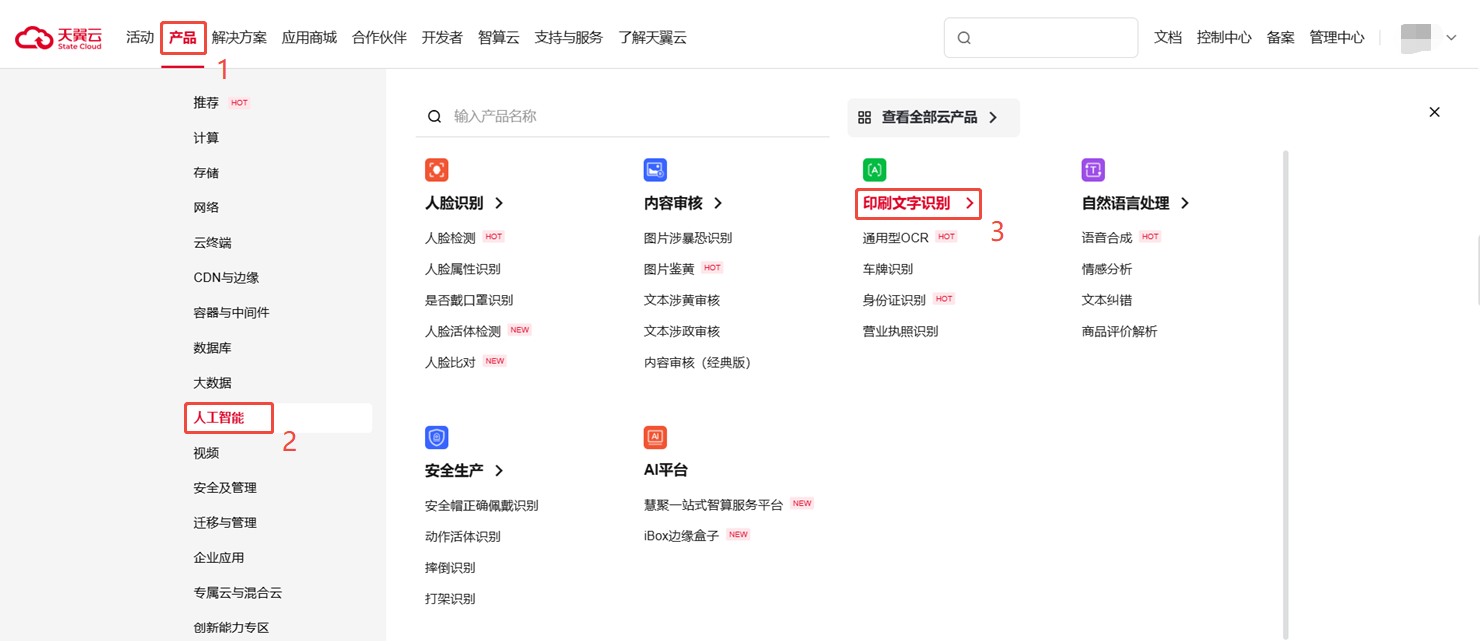
Task: Open the 产品 navigation menu
Action: (183, 38)
